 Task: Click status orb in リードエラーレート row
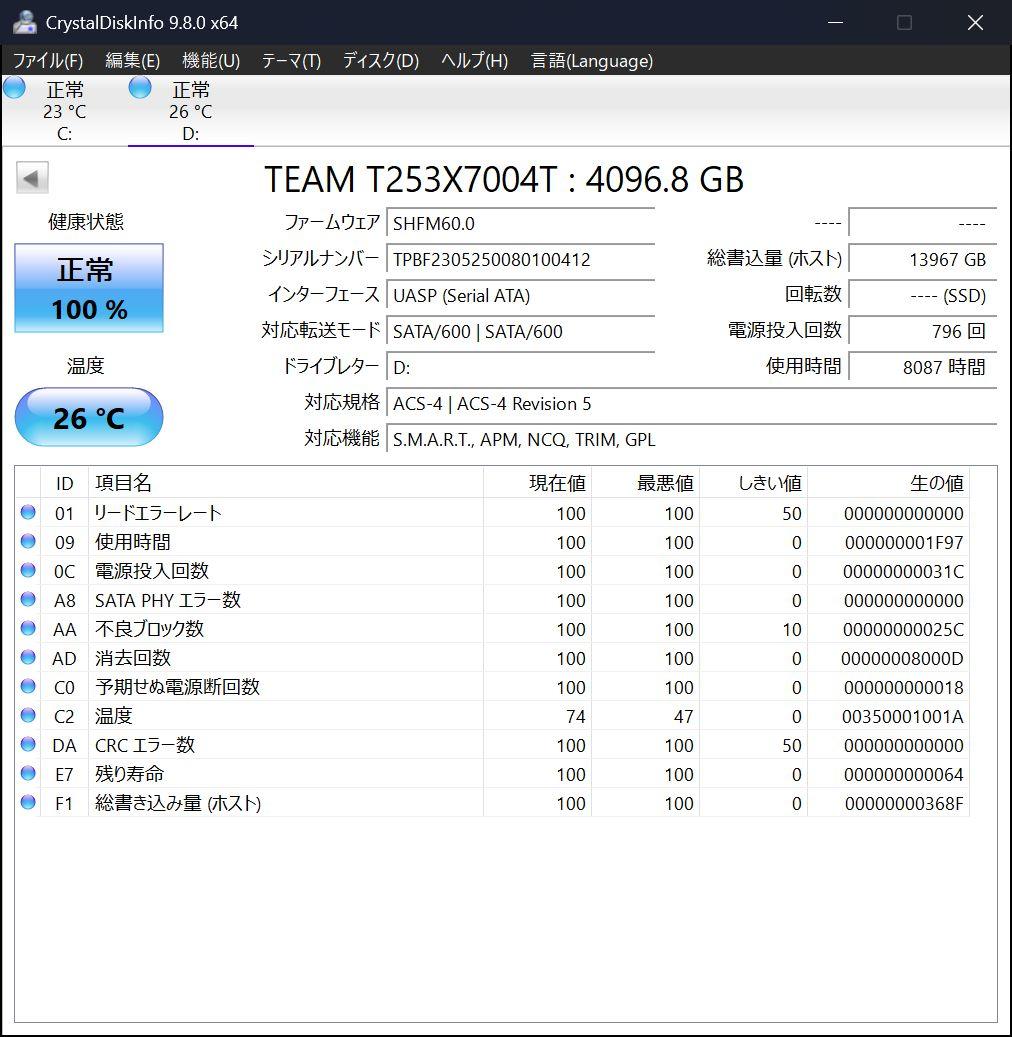tap(28, 512)
